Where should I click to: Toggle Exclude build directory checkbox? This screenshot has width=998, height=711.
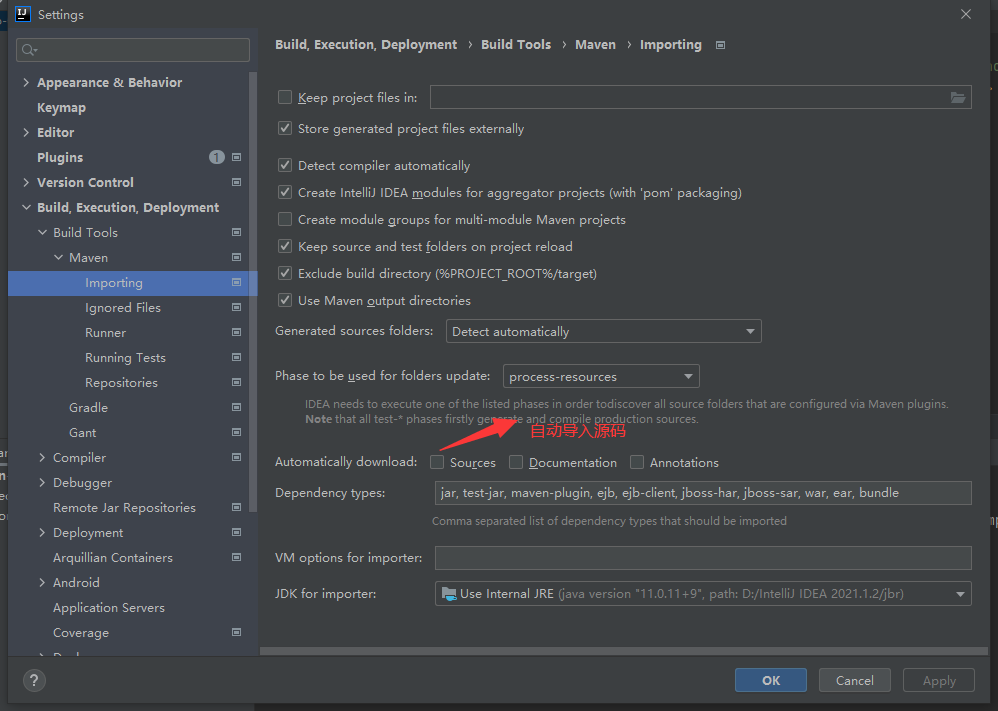285,273
